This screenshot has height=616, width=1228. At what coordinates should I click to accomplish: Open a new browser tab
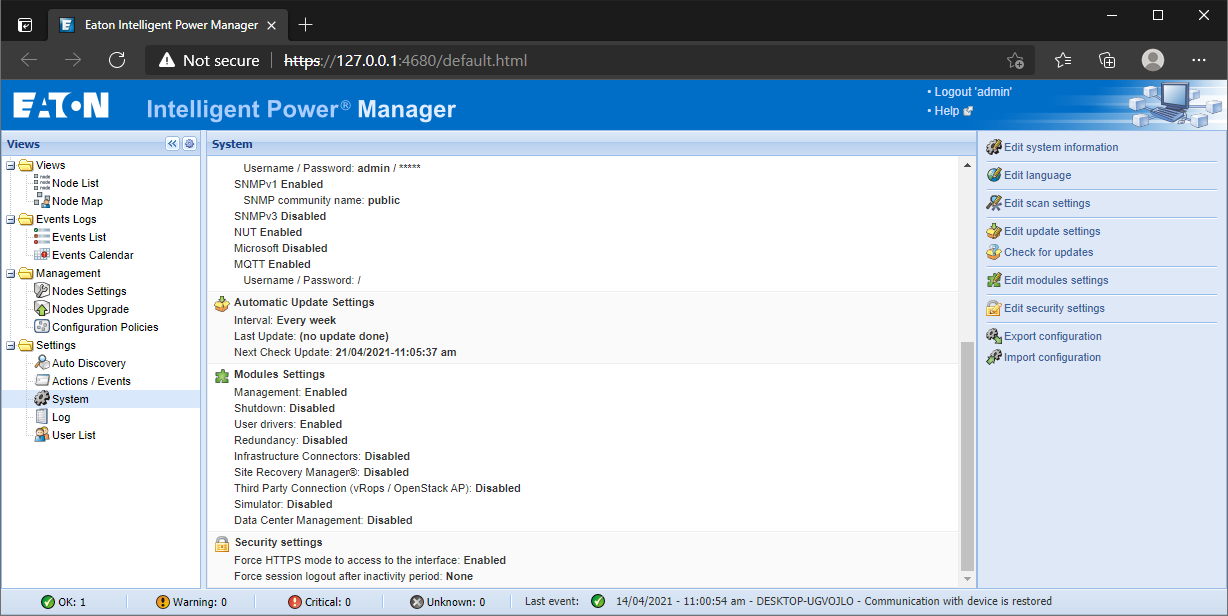[x=306, y=24]
